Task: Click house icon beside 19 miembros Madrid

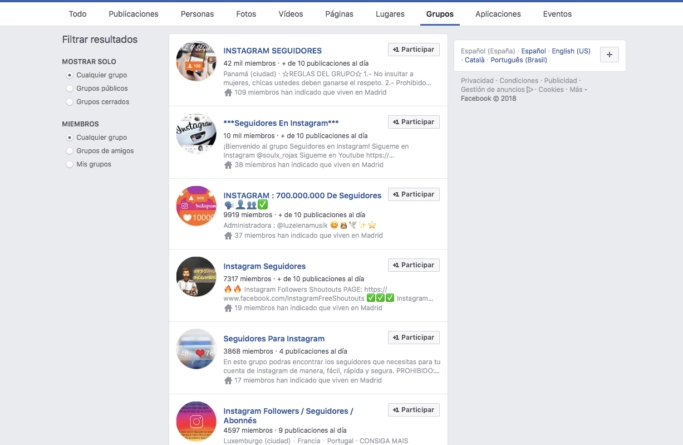Action: 228,308
